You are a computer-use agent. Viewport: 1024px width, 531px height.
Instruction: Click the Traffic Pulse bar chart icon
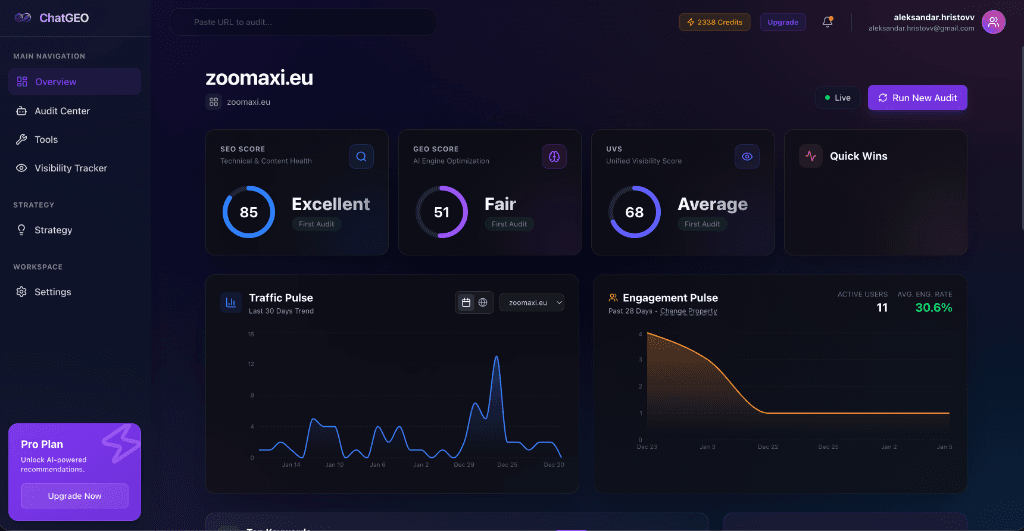231,302
